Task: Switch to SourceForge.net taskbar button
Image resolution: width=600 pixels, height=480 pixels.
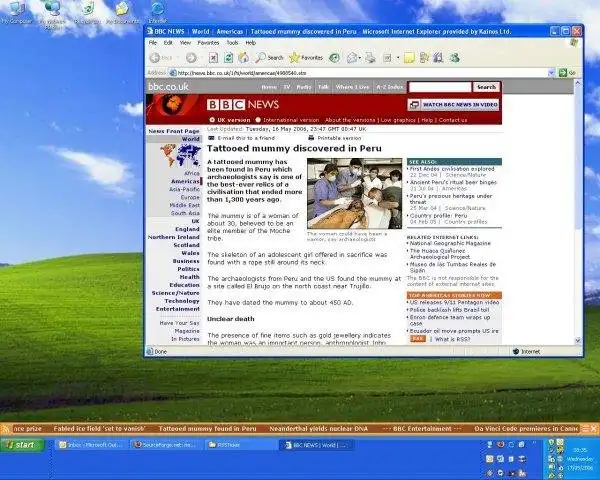Action: 165,445
